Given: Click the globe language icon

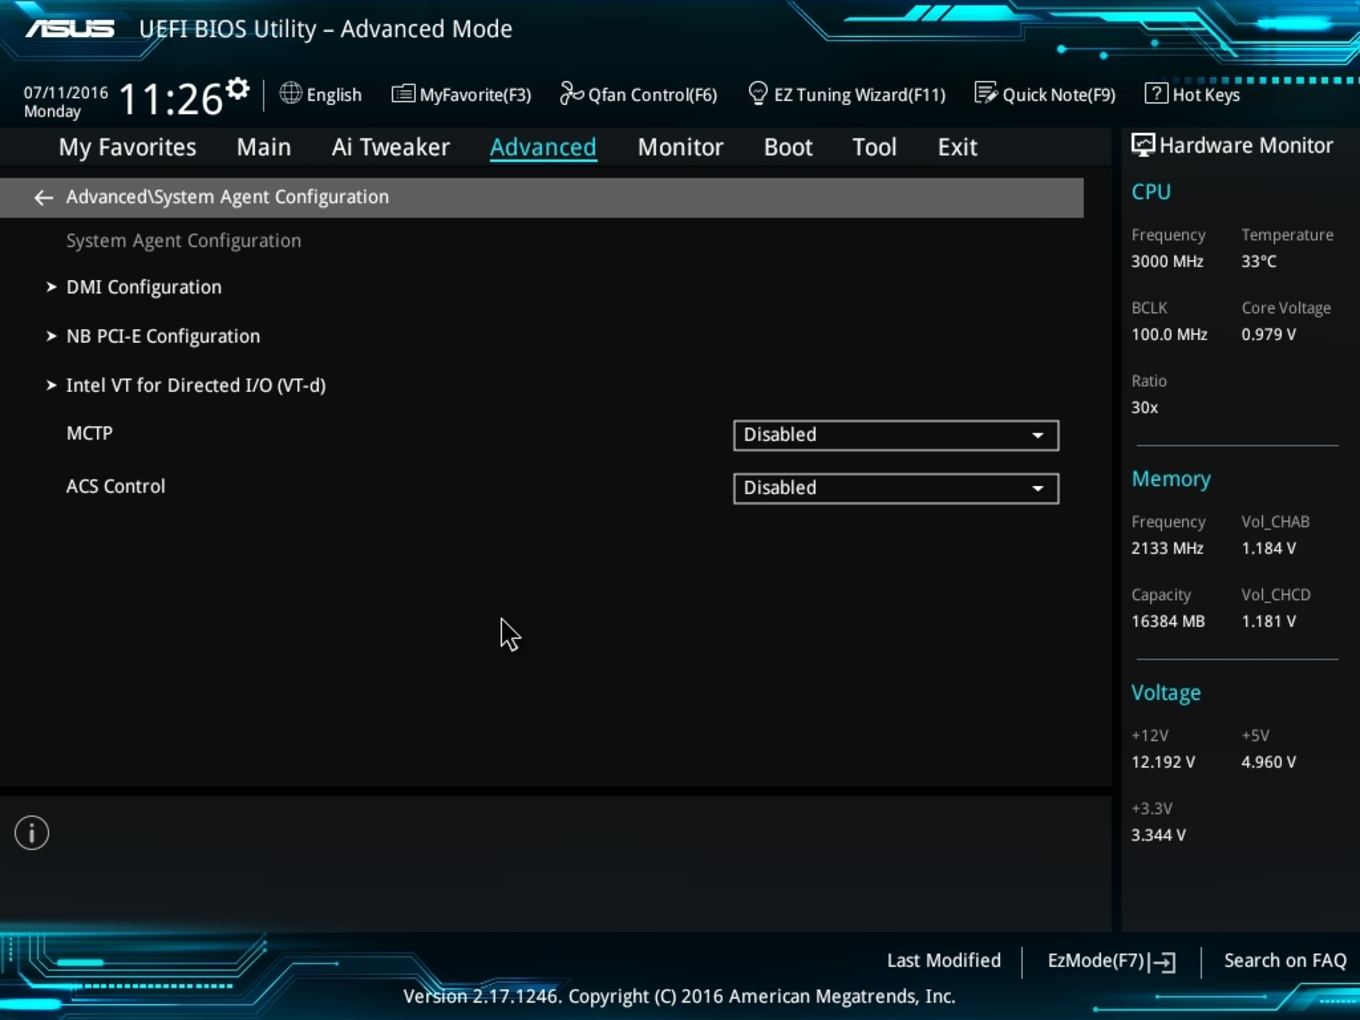Looking at the screenshot, I should click(290, 93).
